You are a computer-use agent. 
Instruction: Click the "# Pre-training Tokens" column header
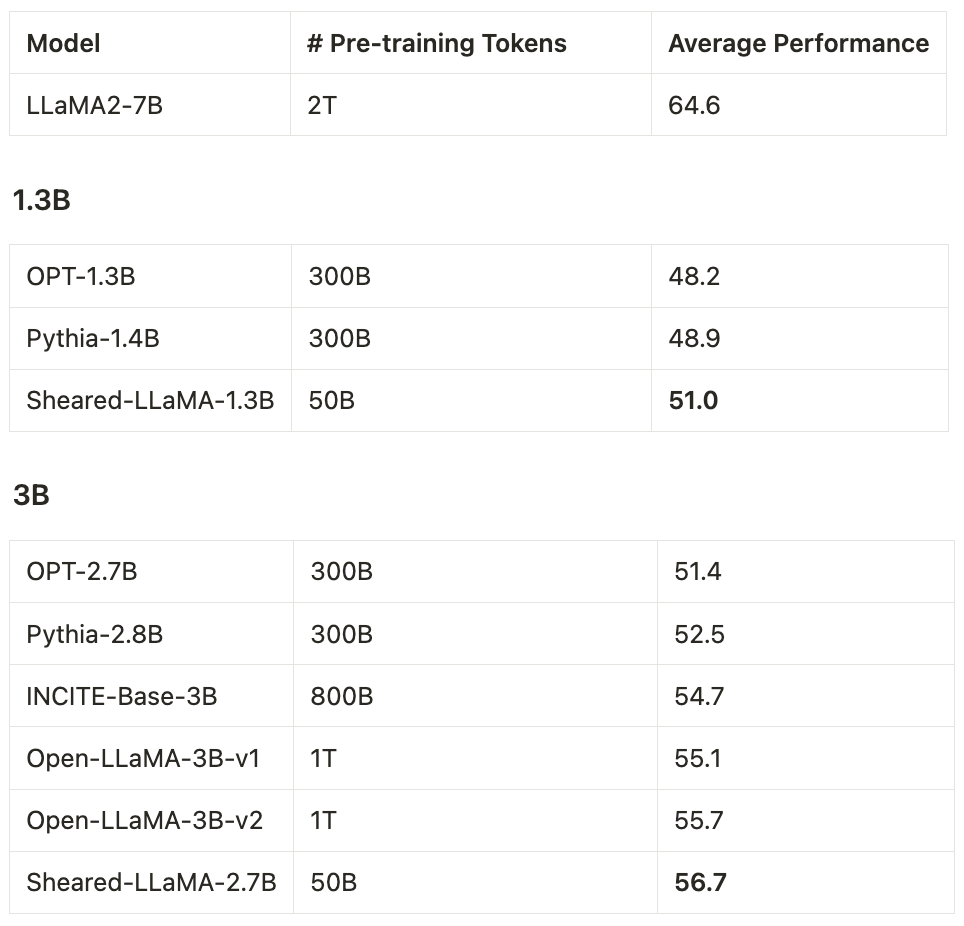[436, 44]
